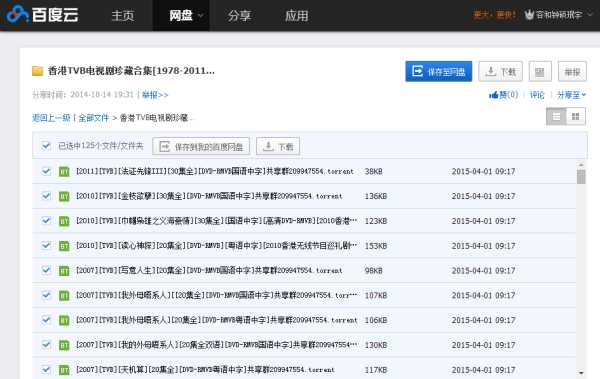The height and width of the screenshot is (379, 600).
Task: Open the [2007] 天机算 torrent file name
Action: click(x=205, y=369)
